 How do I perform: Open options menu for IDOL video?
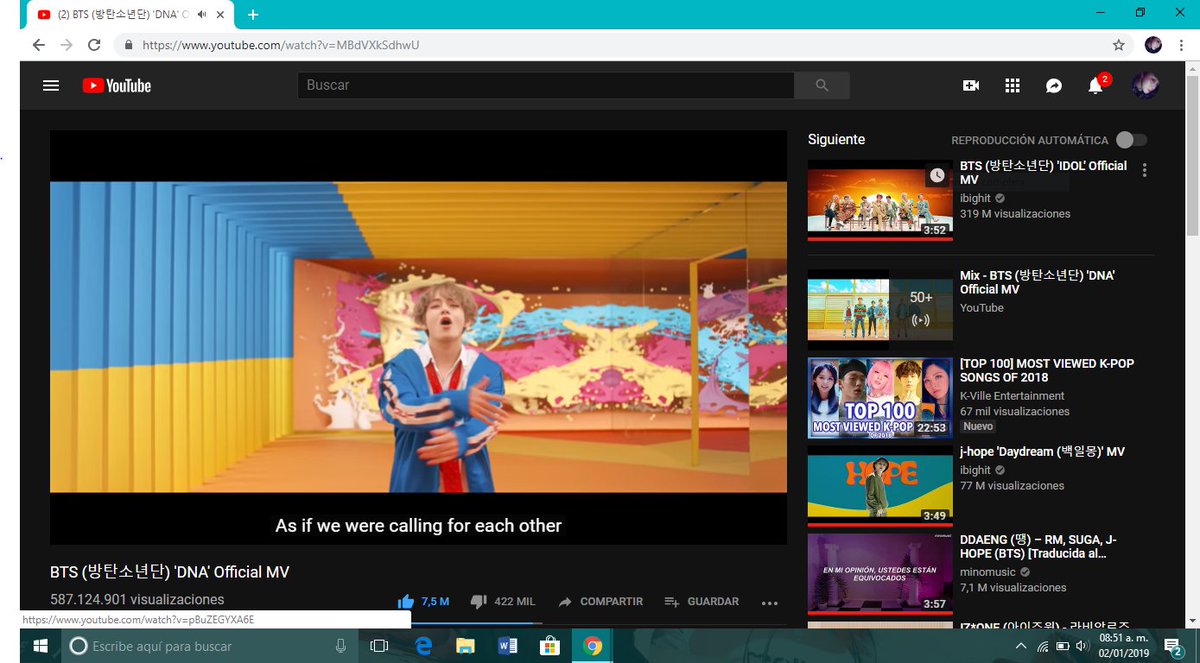click(x=1145, y=170)
